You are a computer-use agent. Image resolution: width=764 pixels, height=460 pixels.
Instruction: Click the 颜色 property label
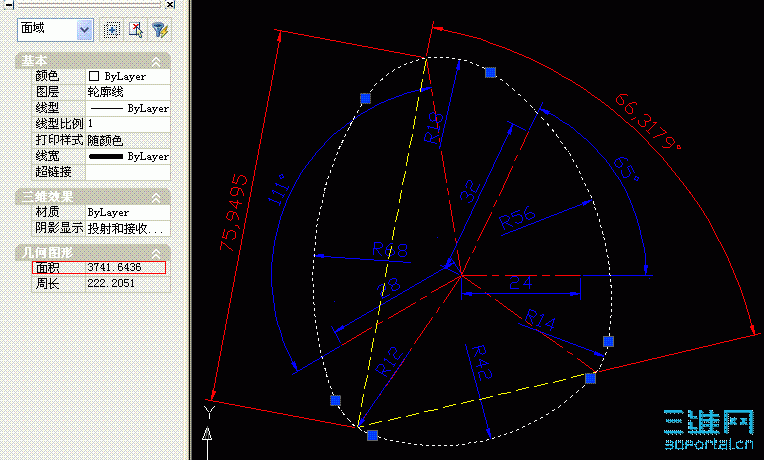coord(47,76)
